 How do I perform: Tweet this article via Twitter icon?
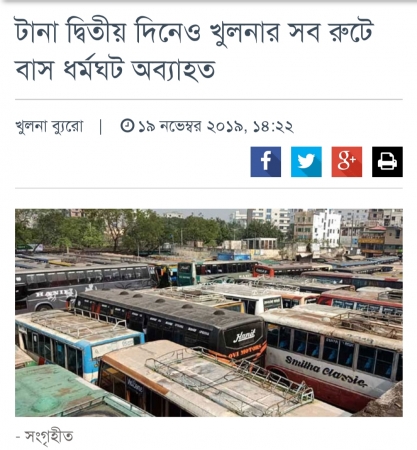[306, 162]
